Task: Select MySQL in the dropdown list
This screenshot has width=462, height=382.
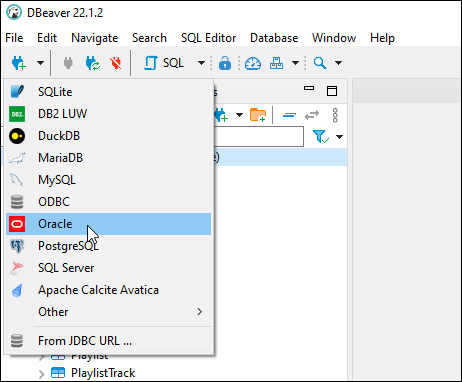Action: point(109,180)
